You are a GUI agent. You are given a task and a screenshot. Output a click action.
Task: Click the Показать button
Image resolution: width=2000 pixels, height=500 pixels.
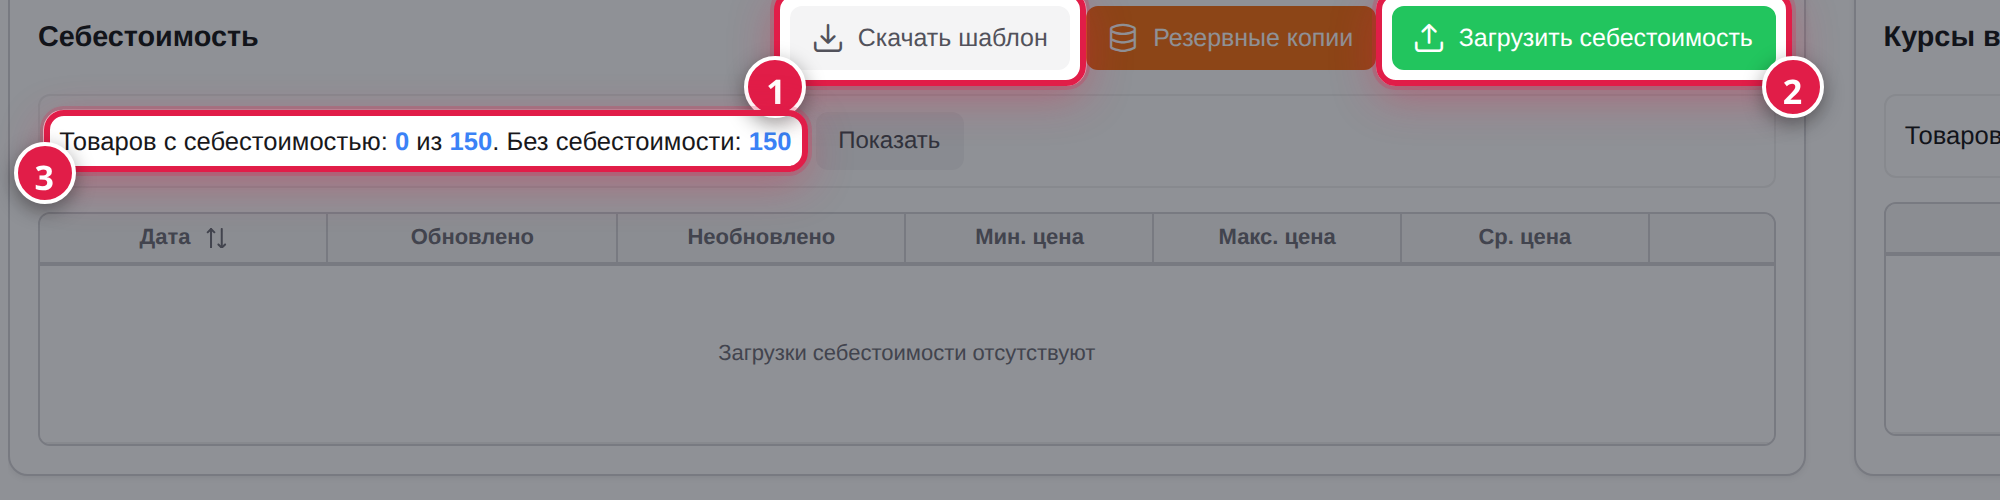[889, 140]
